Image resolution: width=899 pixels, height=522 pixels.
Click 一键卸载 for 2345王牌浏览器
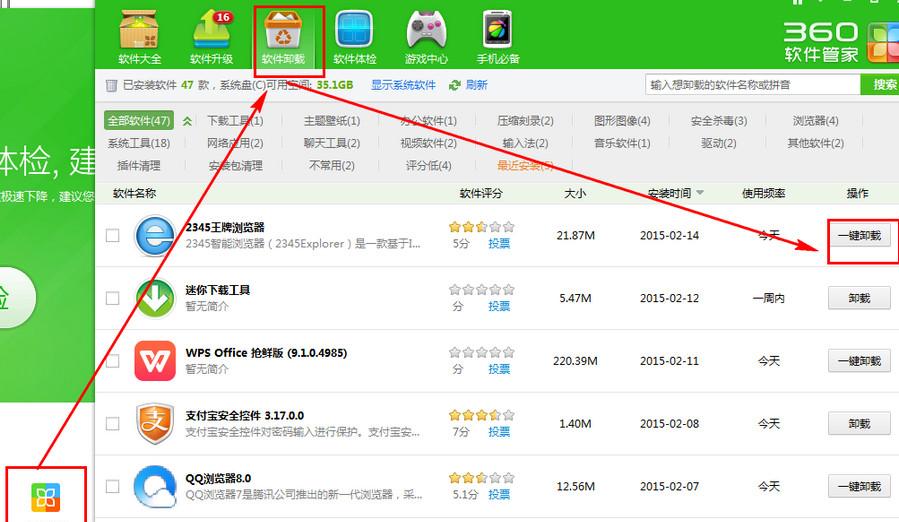859,236
